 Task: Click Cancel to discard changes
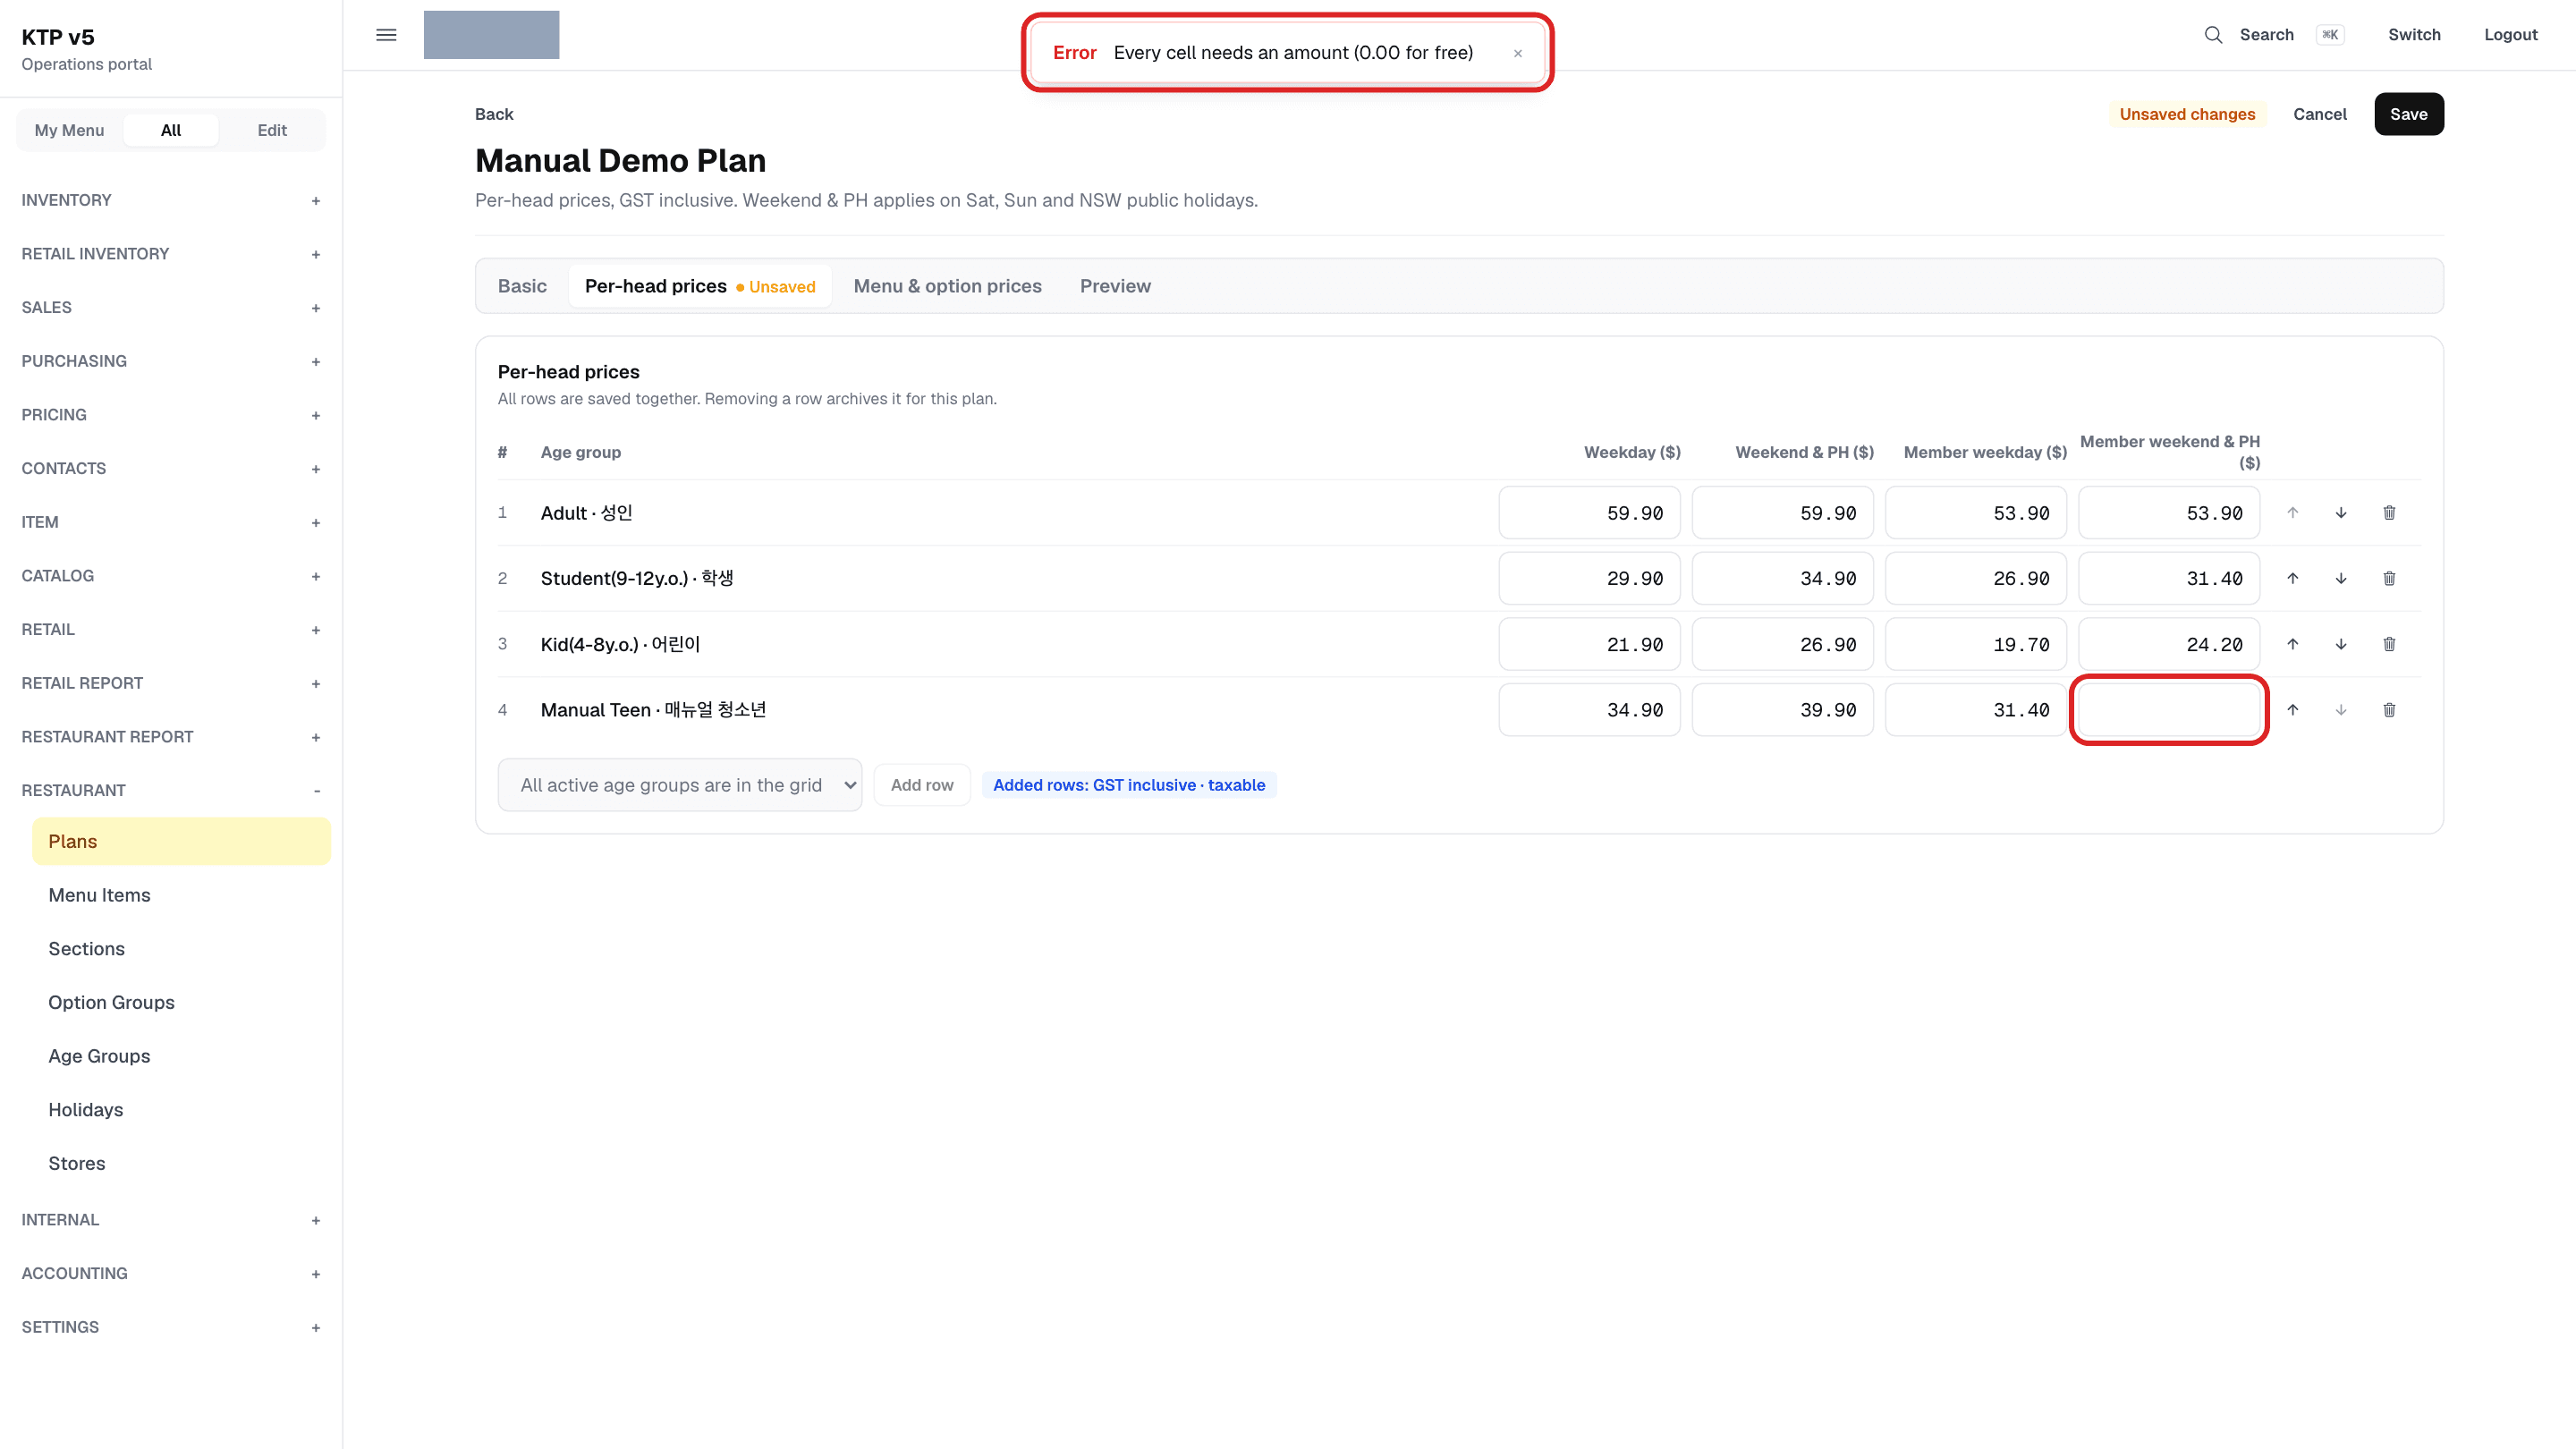pyautogui.click(x=2319, y=114)
